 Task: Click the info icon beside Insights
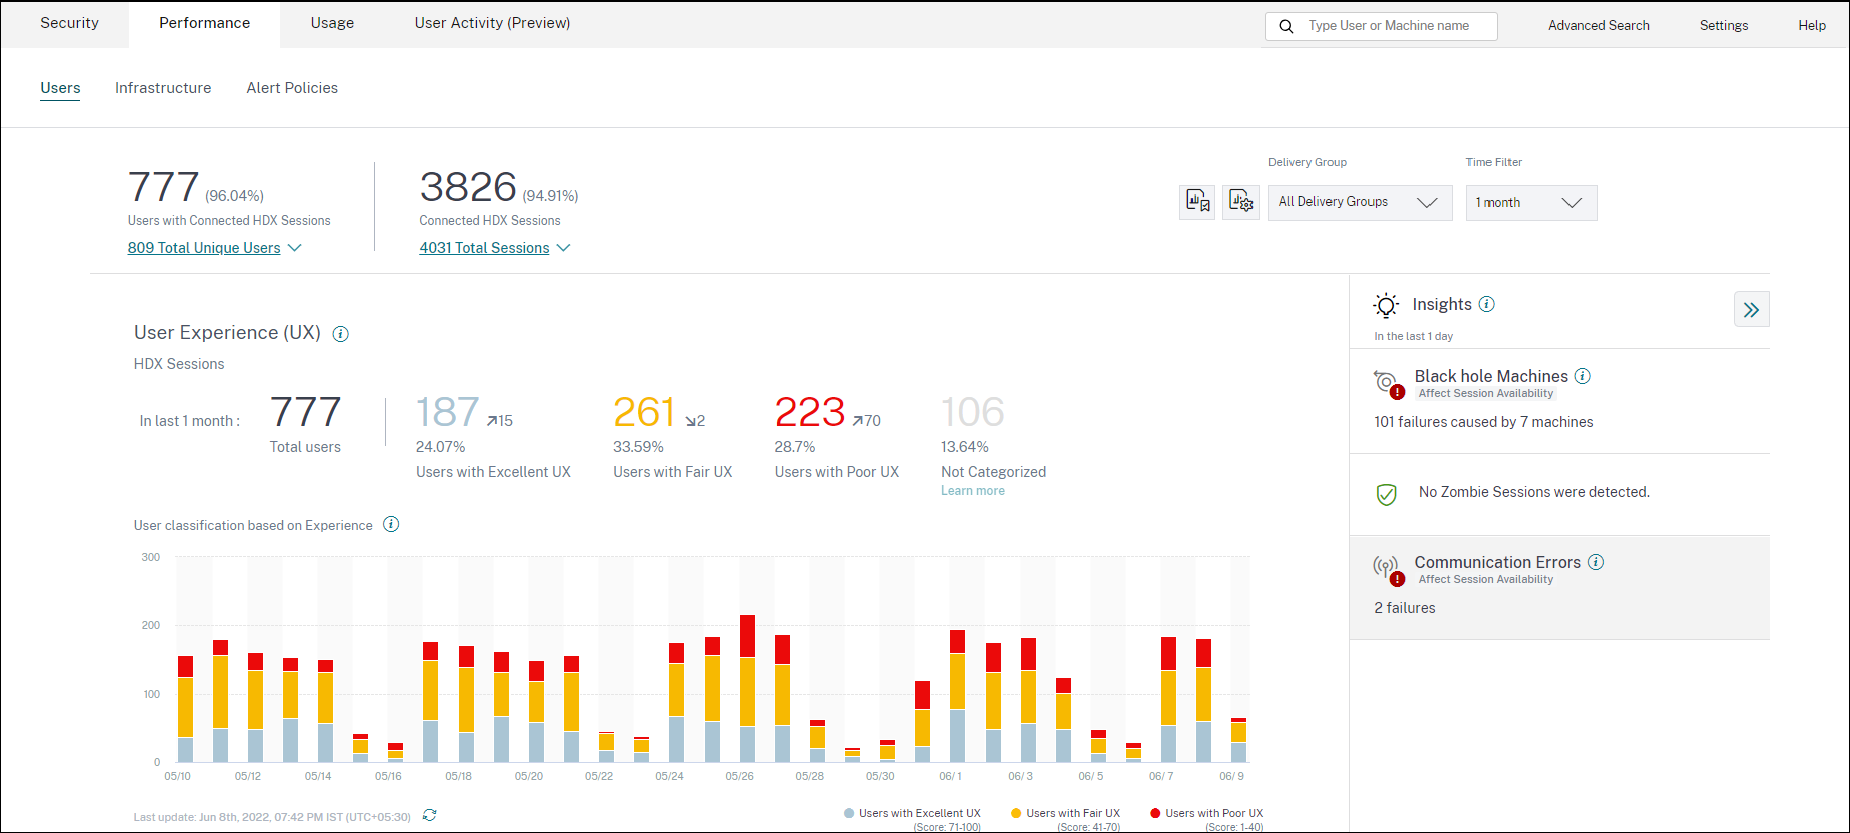[x=1487, y=304]
